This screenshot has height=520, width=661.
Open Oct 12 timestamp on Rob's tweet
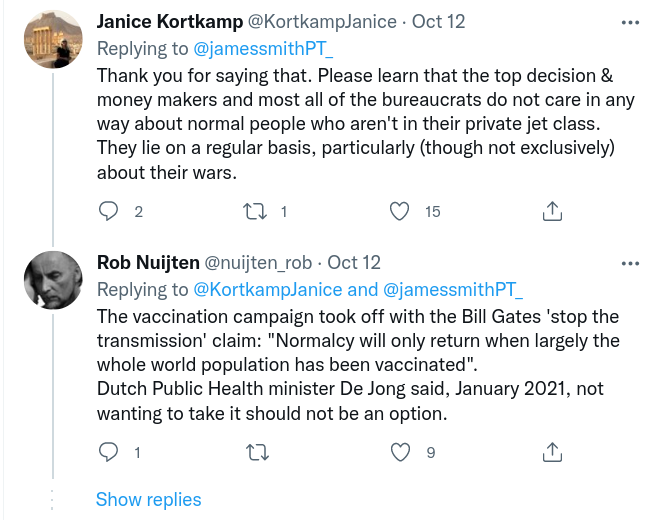[x=354, y=263]
